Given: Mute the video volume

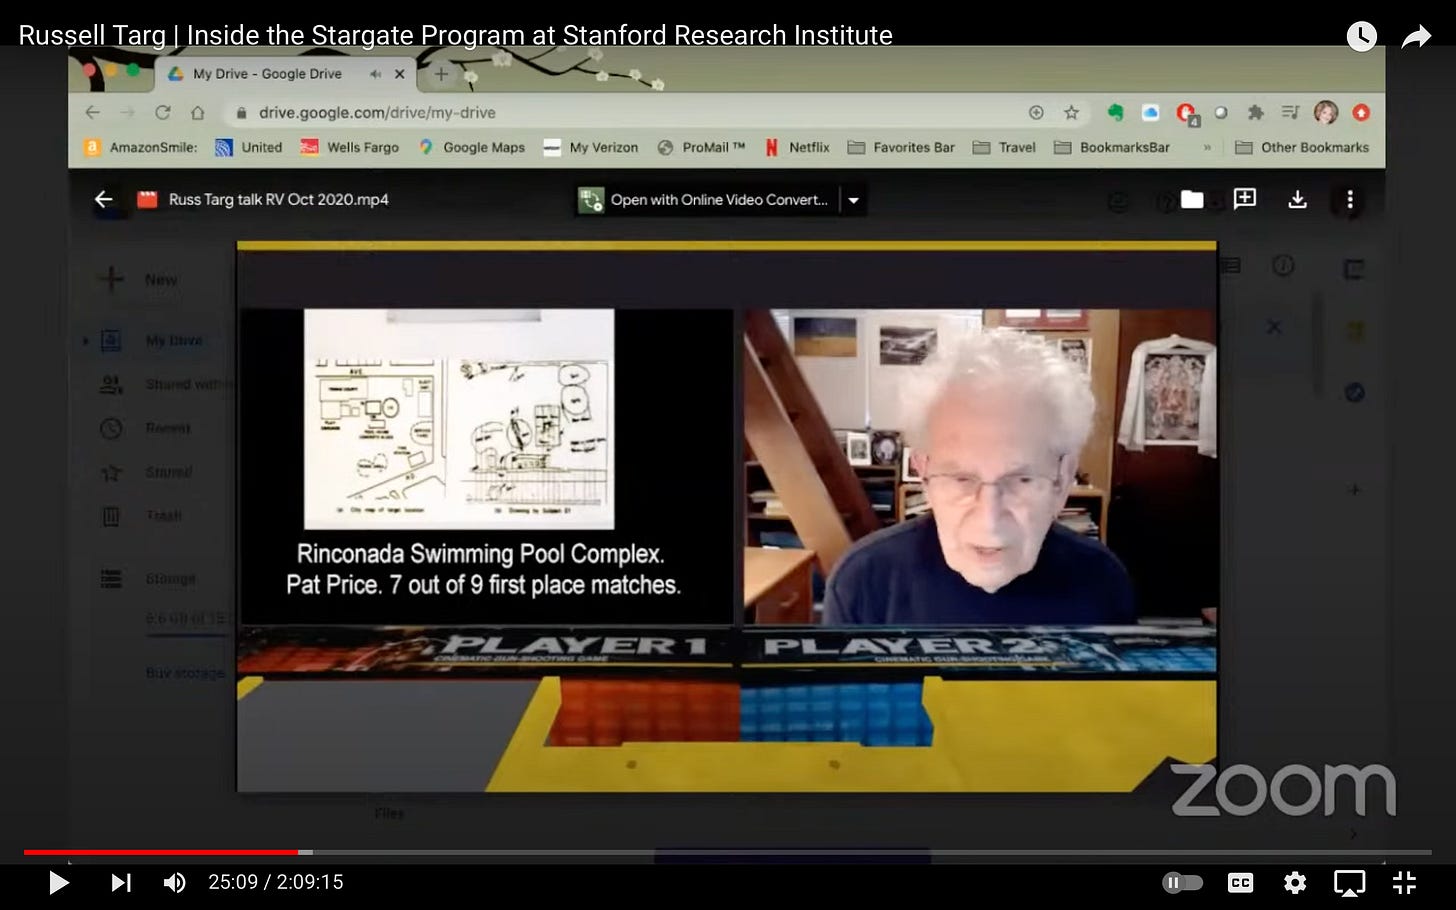Looking at the screenshot, I should pos(175,882).
